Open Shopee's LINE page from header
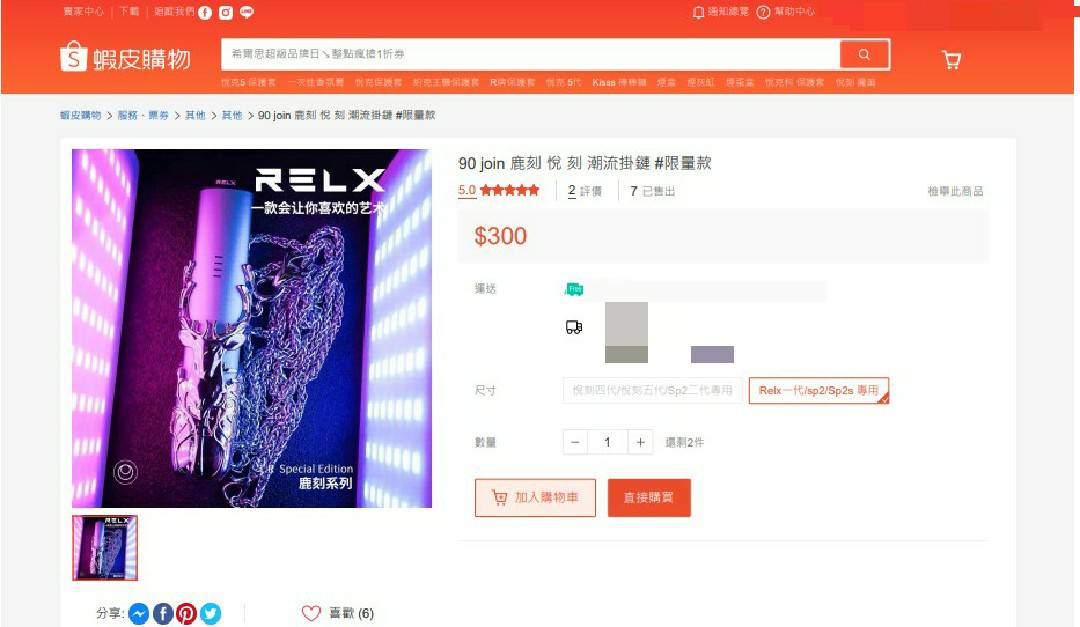Screen dimensions: 1080x627 point(247,12)
